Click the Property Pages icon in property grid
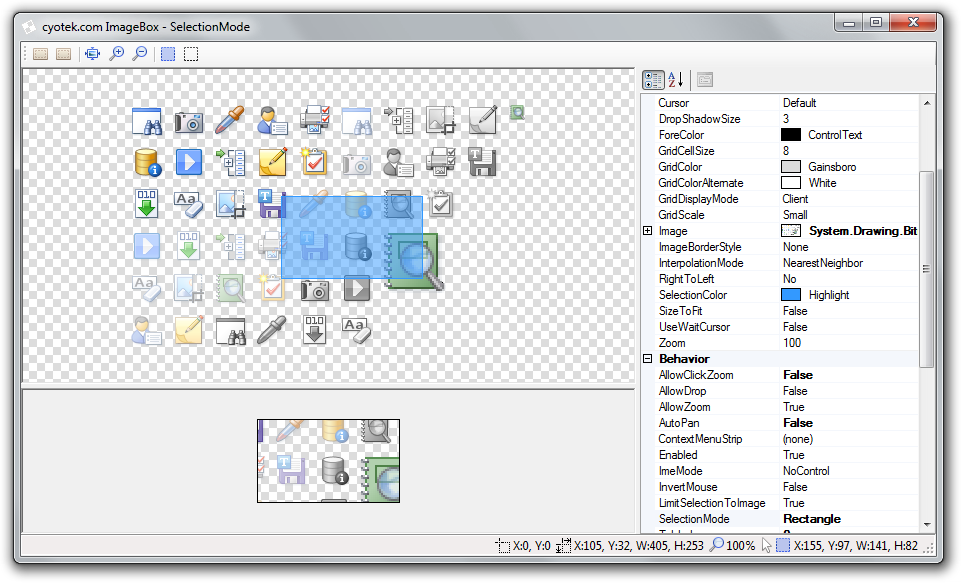 (705, 80)
